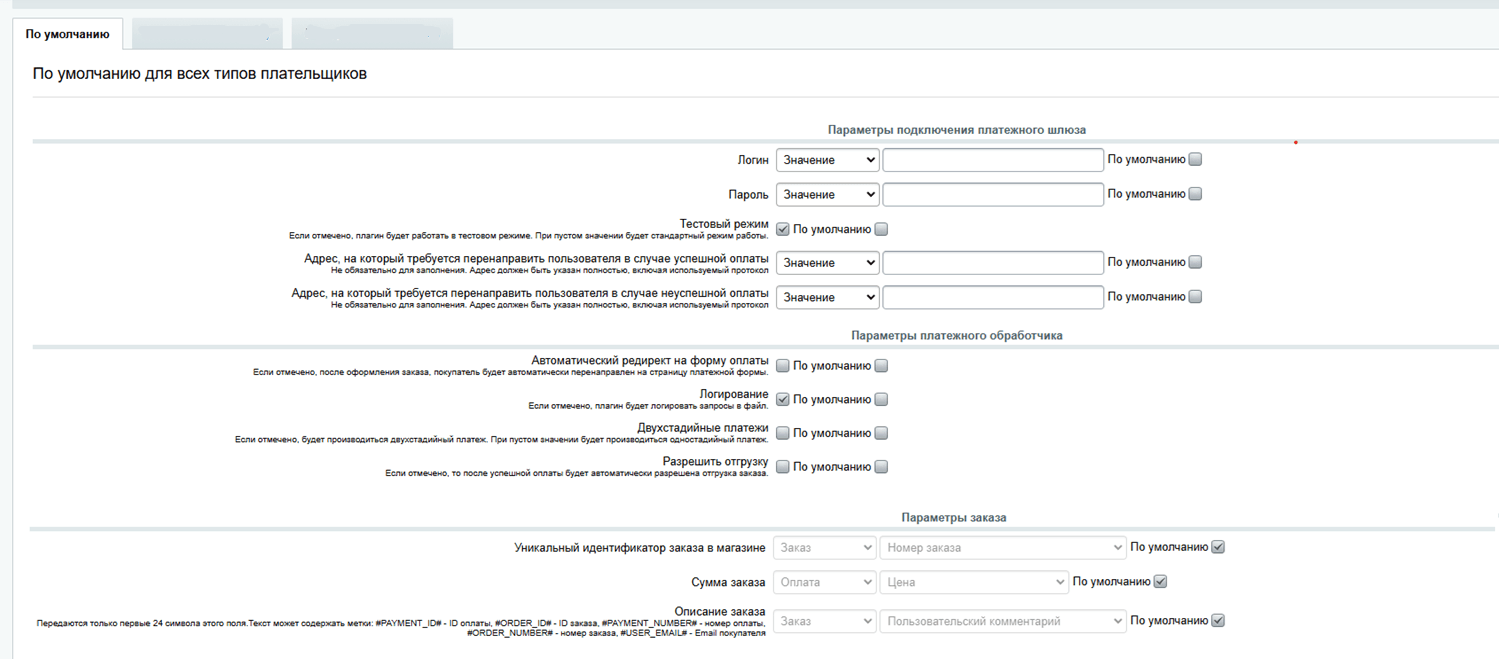The width and height of the screenshot is (1499, 659).
Task: Click the successful payment redirect address field
Action: (992, 263)
